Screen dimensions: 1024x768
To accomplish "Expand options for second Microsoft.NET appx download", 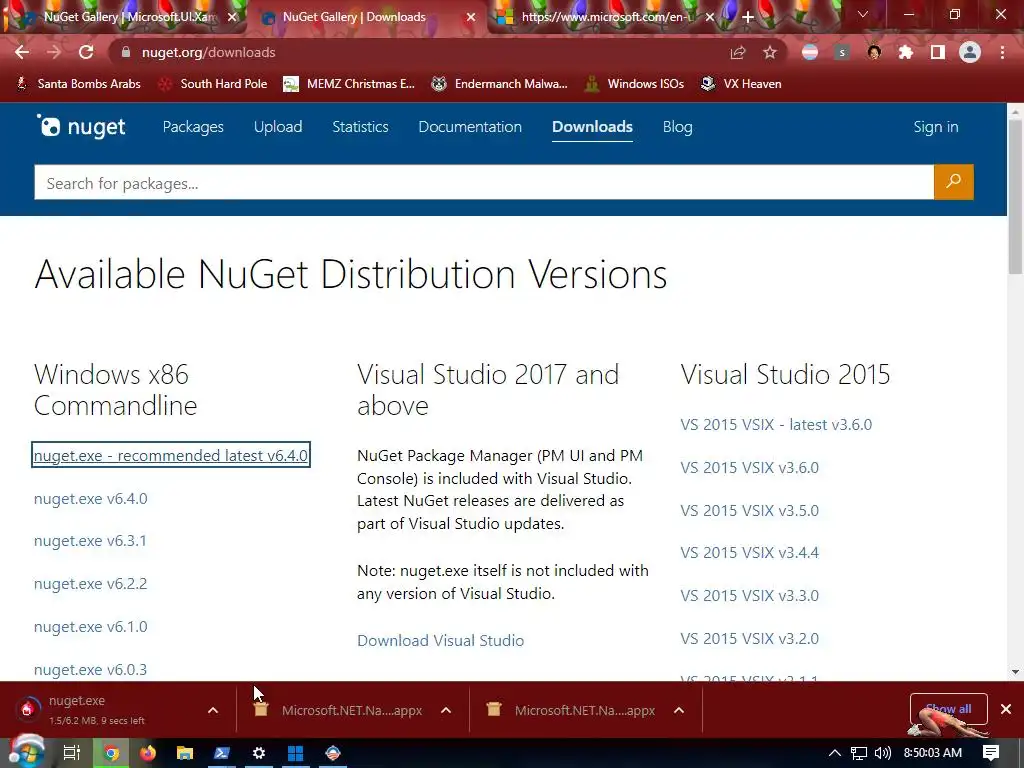I will click(x=679, y=710).
